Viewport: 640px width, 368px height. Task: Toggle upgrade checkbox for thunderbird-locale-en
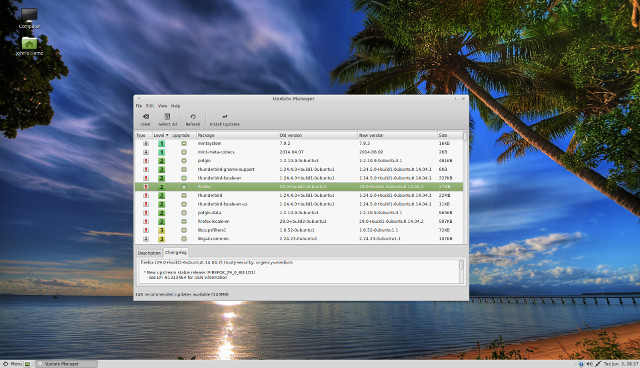pos(184,178)
